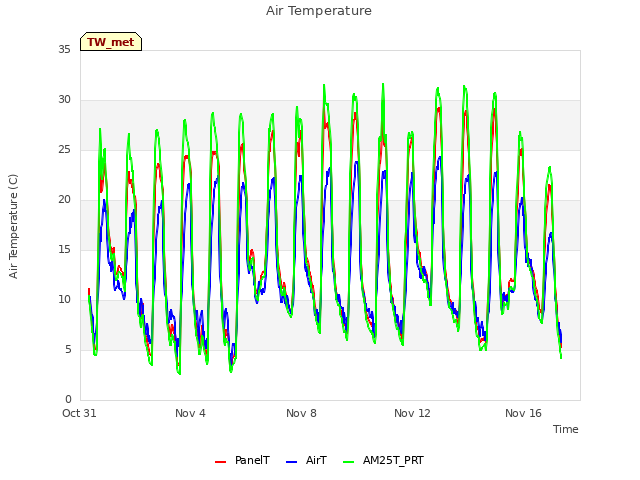640x480 pixels.
Task: Click the 0 y-axis tick label
Action: 68,399
